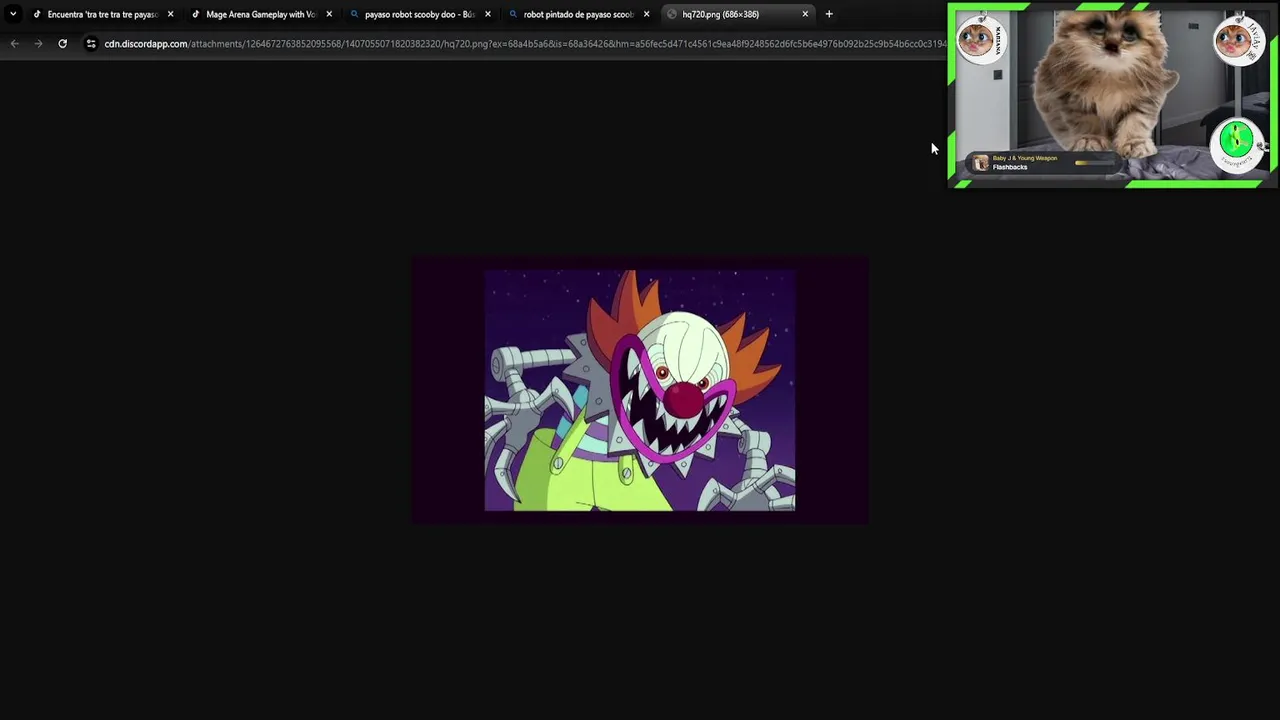Viewport: 1280px width, 720px height.
Task: Close the 'Mage Arena Gameplay' tab
Action: click(329, 14)
